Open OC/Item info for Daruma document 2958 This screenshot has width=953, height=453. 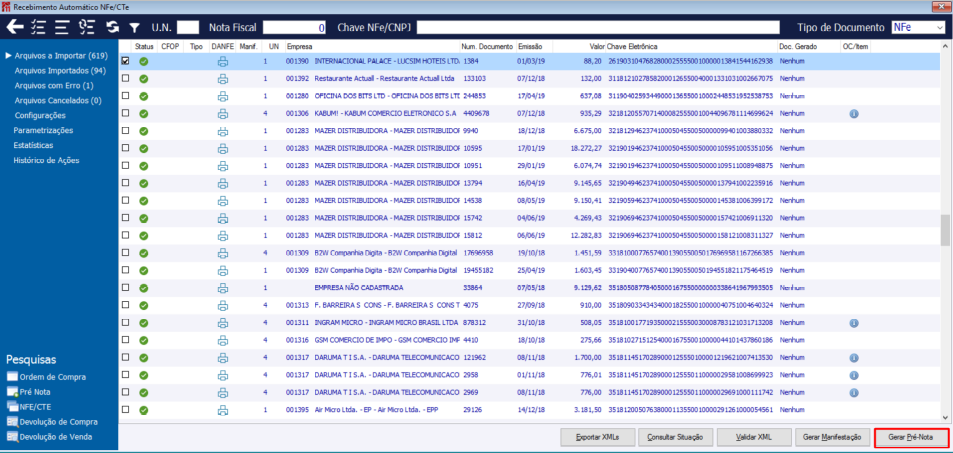pyautogui.click(x=853, y=375)
